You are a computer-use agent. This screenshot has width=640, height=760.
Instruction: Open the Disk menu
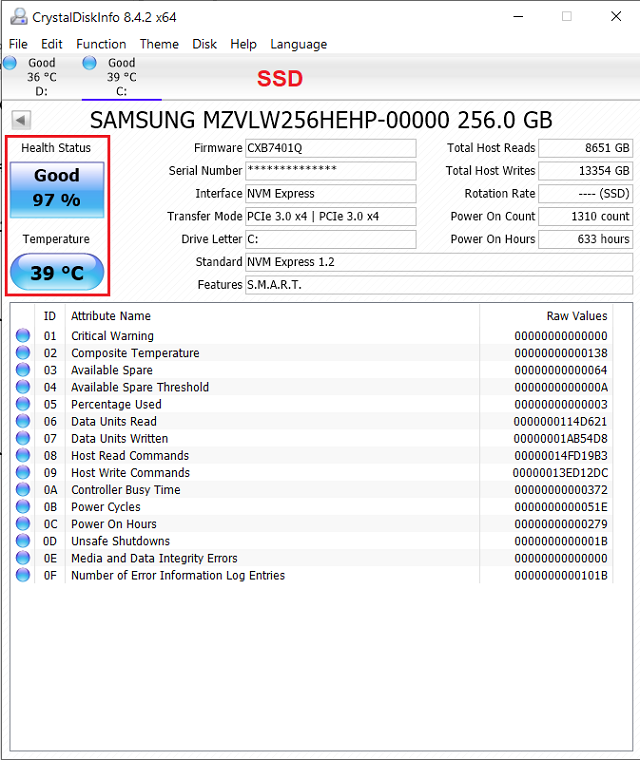pos(204,44)
